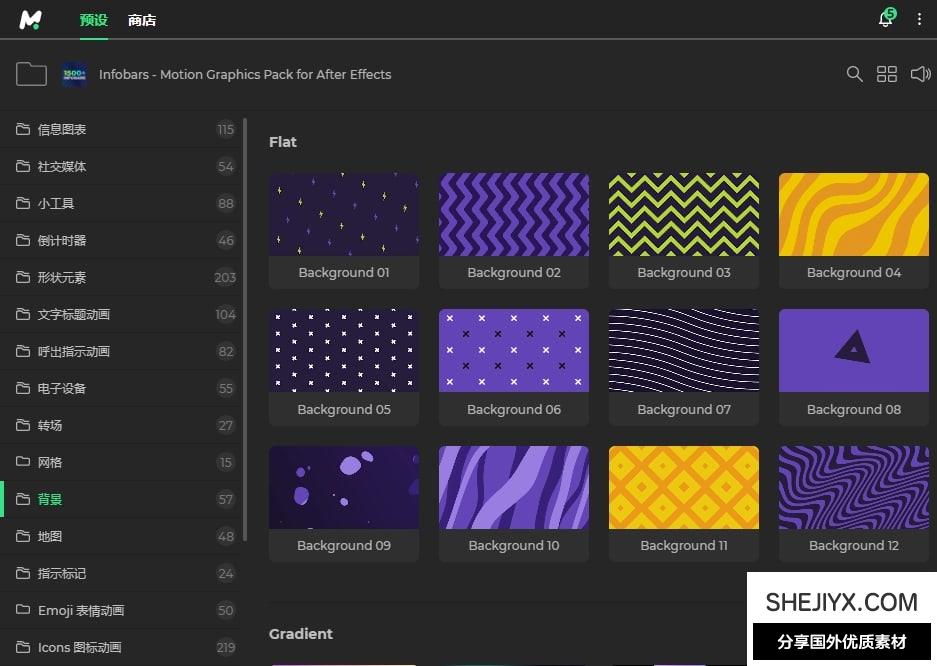The image size is (937, 666).
Task: Switch to grid view layout icon
Action: point(887,74)
